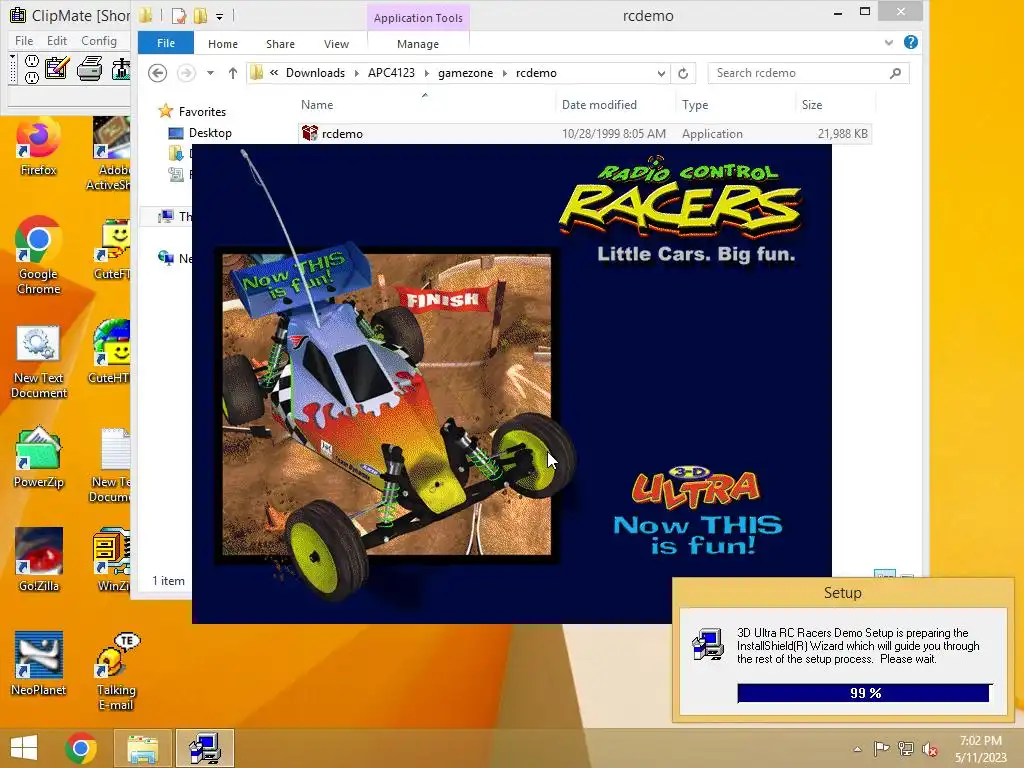The height and width of the screenshot is (768, 1024).
Task: Click the Refresh button beside address bar
Action: (683, 73)
